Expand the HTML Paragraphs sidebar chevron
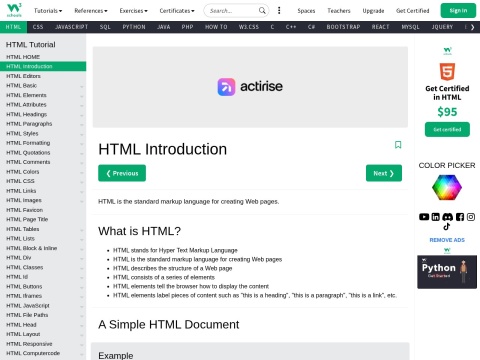 tap(82, 125)
